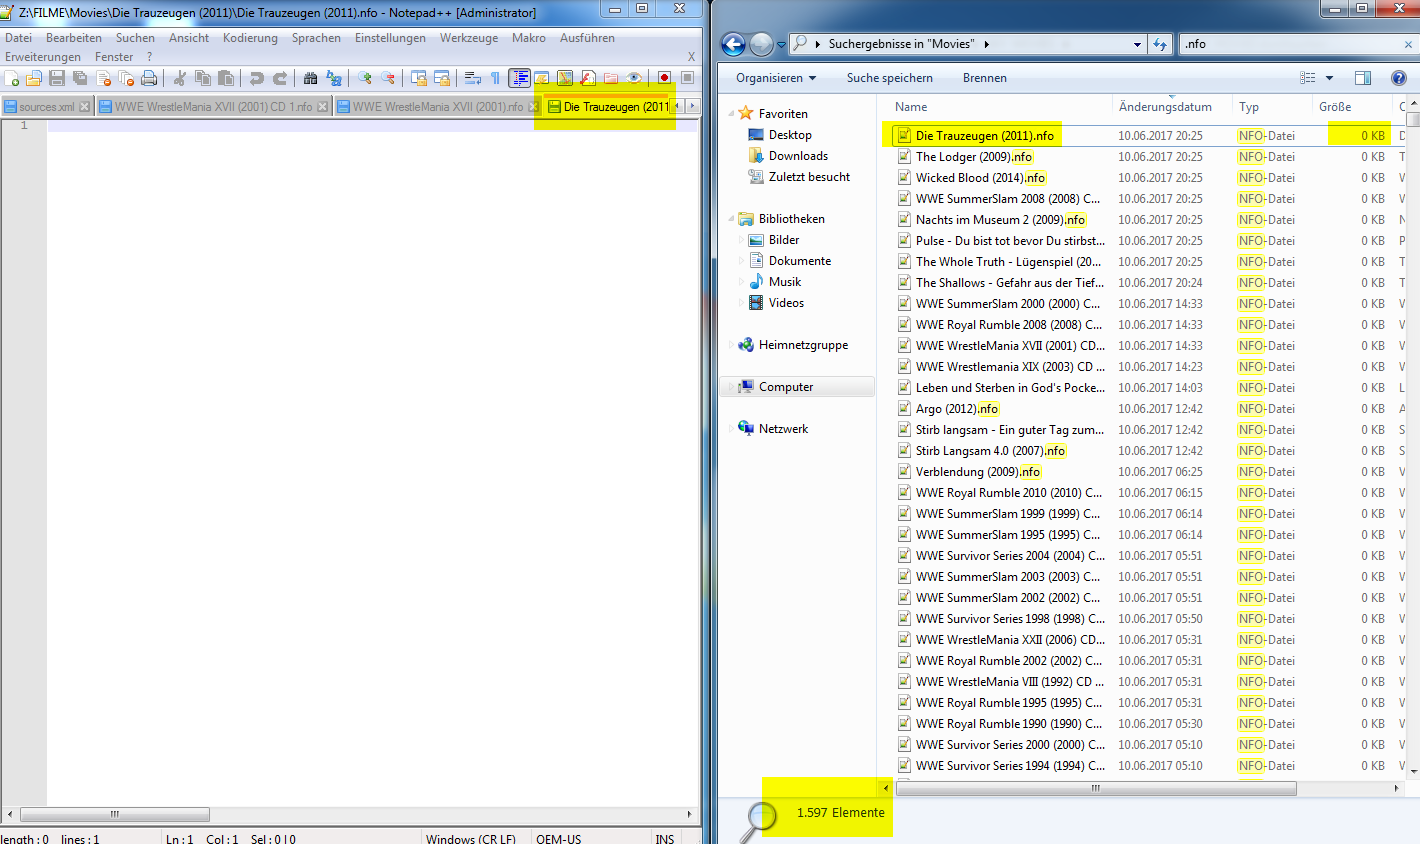Image resolution: width=1420 pixels, height=844 pixels.
Task: Click the Save All icon in Notepad++
Action: [x=80, y=78]
